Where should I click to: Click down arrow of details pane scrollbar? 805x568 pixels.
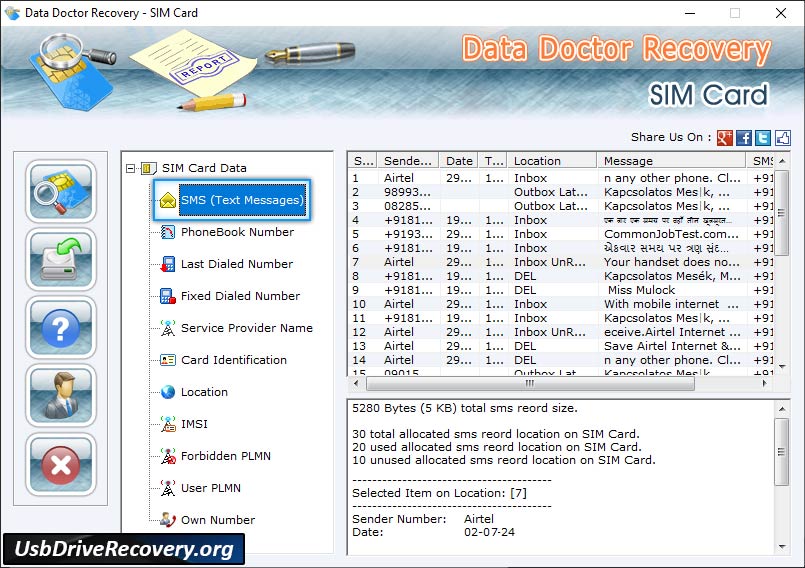[782, 546]
